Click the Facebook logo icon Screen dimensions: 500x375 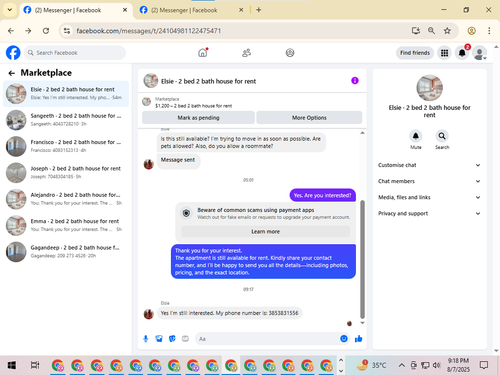(13, 53)
